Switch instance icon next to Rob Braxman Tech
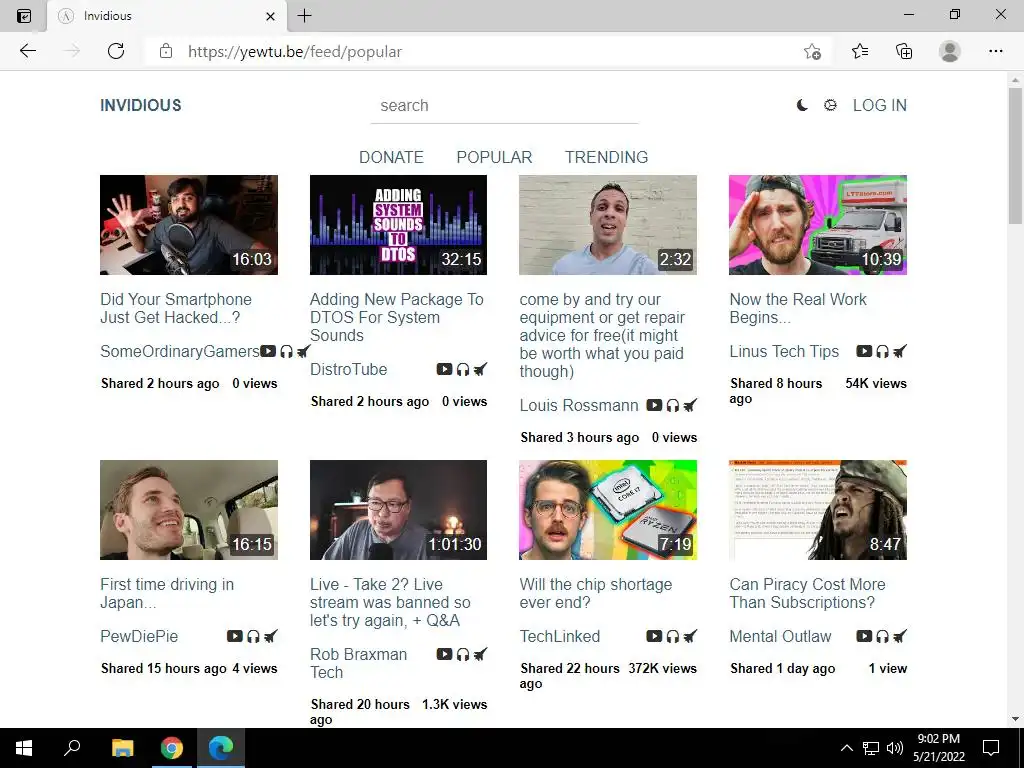 pyautogui.click(x=480, y=654)
